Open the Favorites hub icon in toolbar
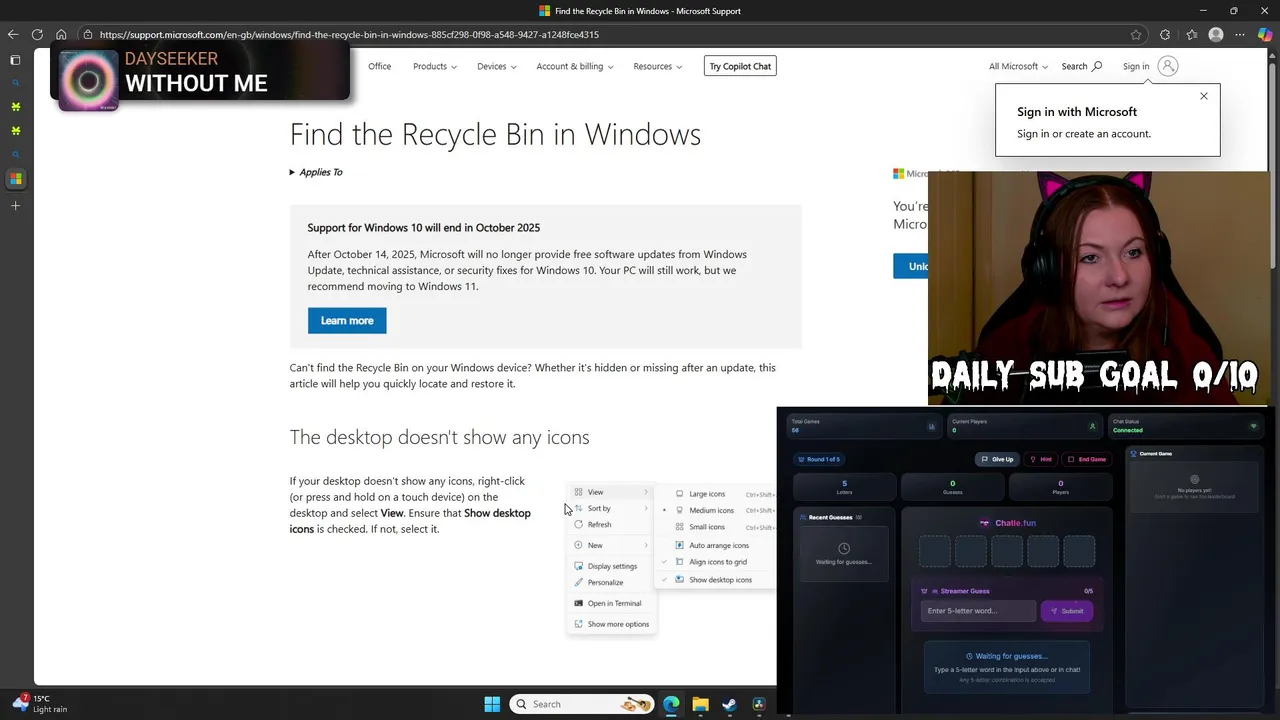 [1191, 34]
